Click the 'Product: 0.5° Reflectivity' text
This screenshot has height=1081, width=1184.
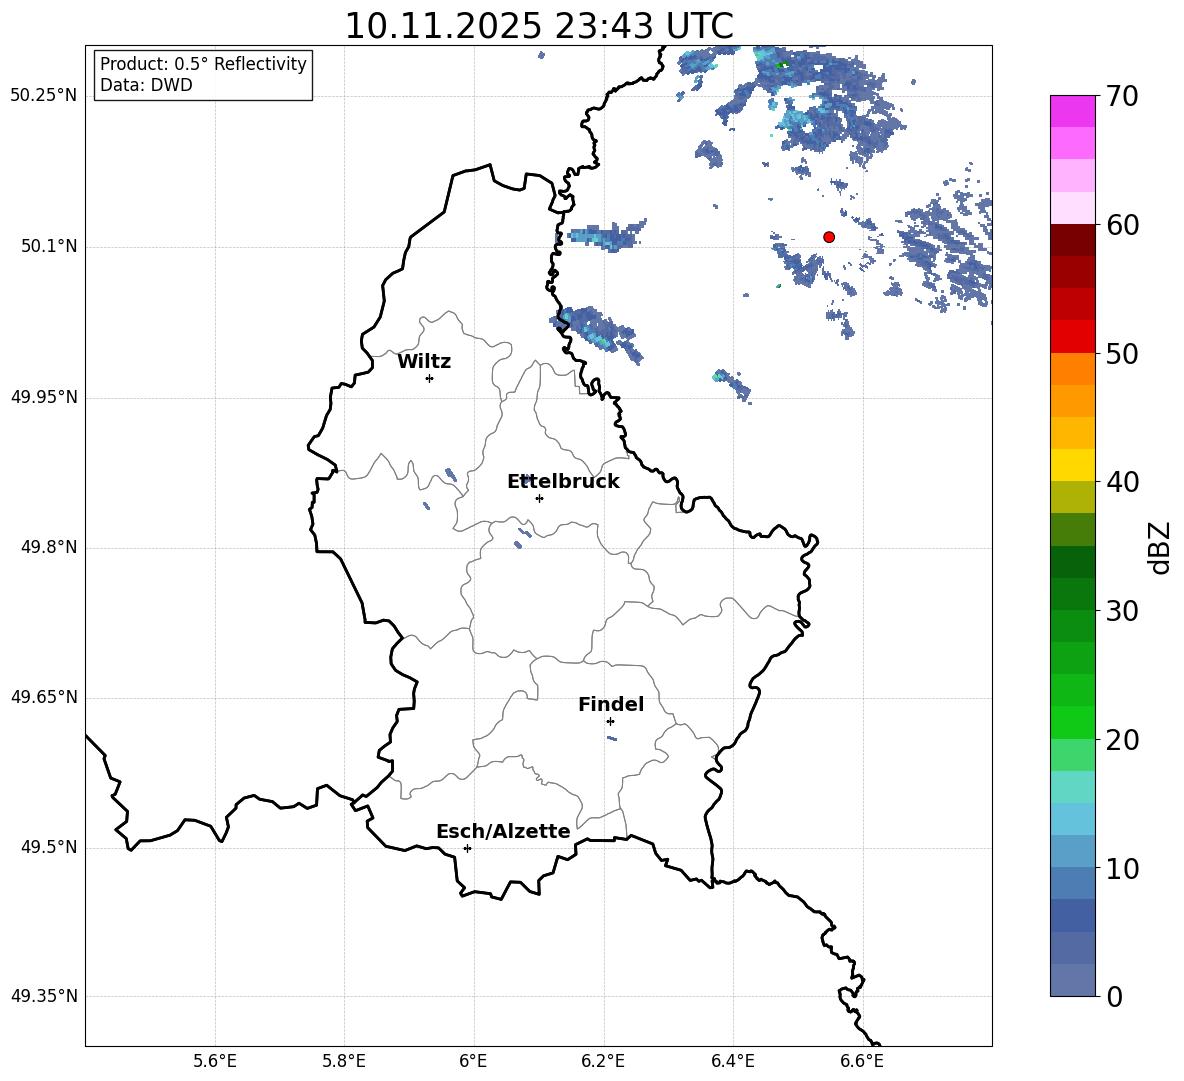point(203,63)
